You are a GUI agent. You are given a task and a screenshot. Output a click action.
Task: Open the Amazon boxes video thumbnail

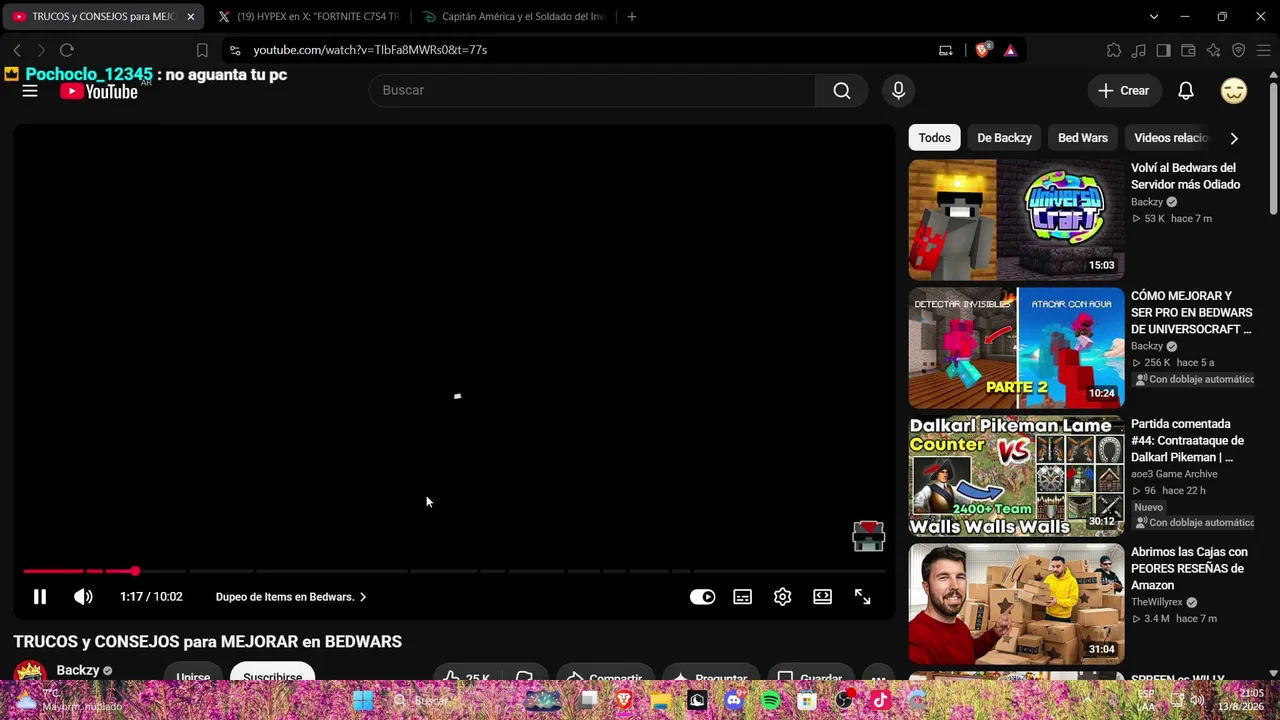1016,604
